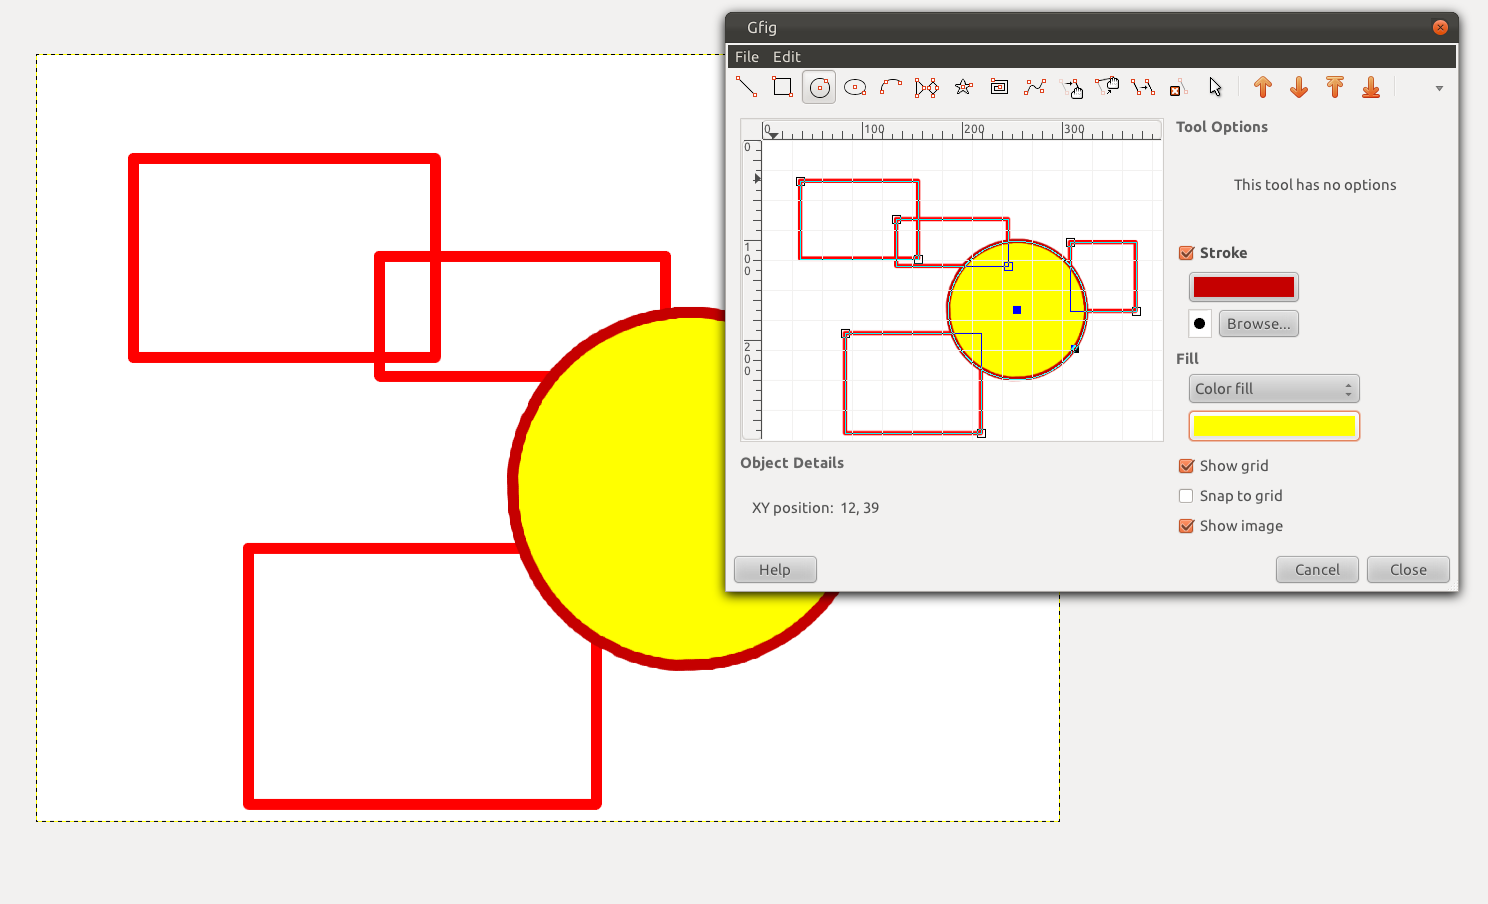1488x904 pixels.
Task: Open the Edit menu
Action: tap(786, 56)
